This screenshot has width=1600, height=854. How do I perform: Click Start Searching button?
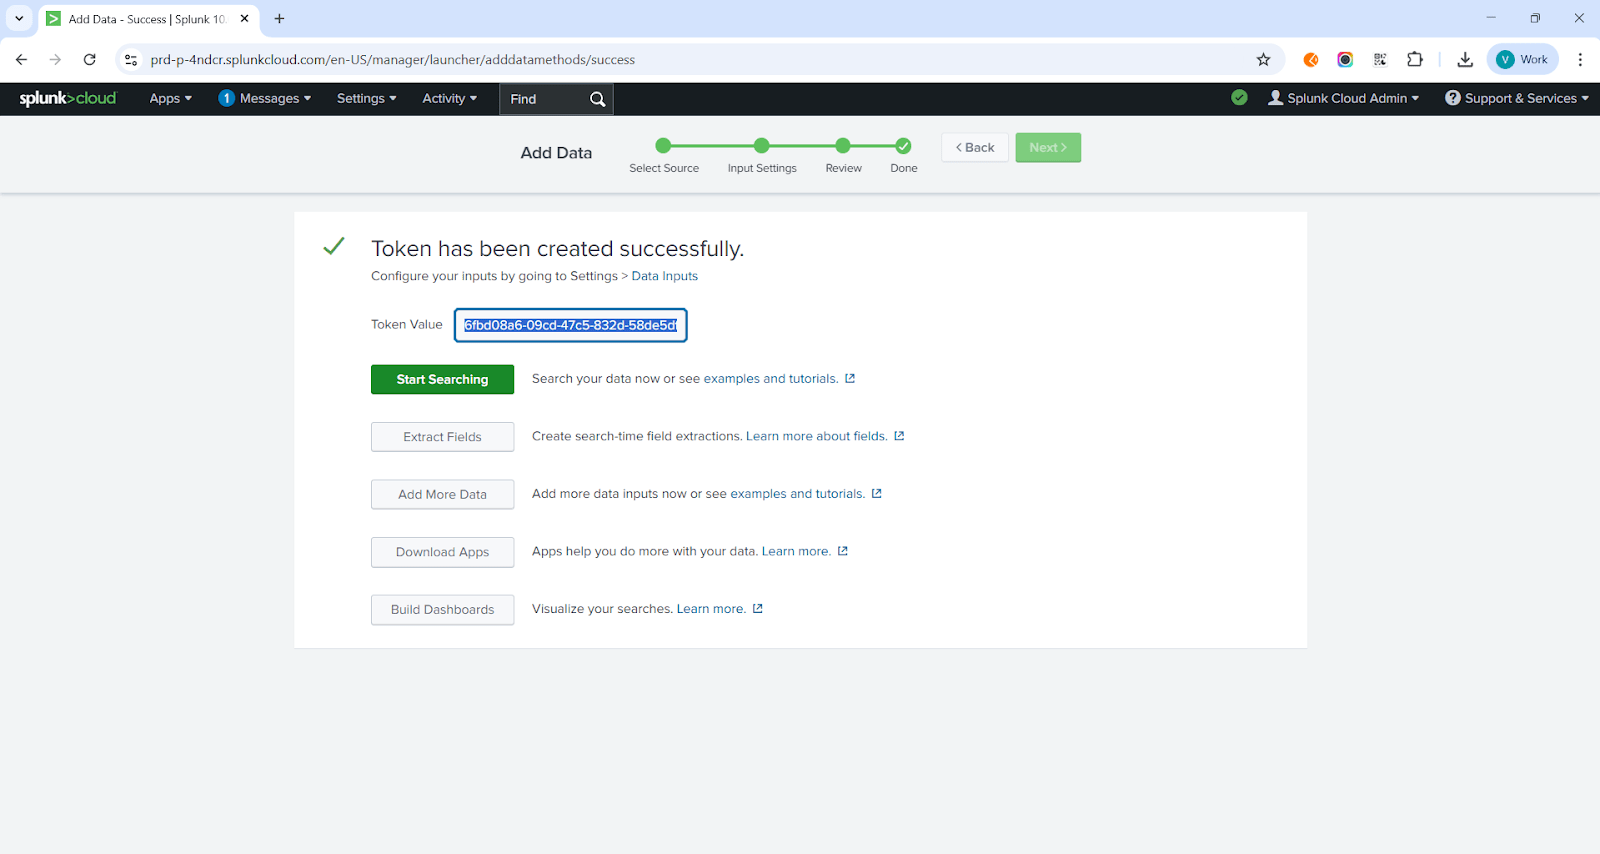[442, 379]
